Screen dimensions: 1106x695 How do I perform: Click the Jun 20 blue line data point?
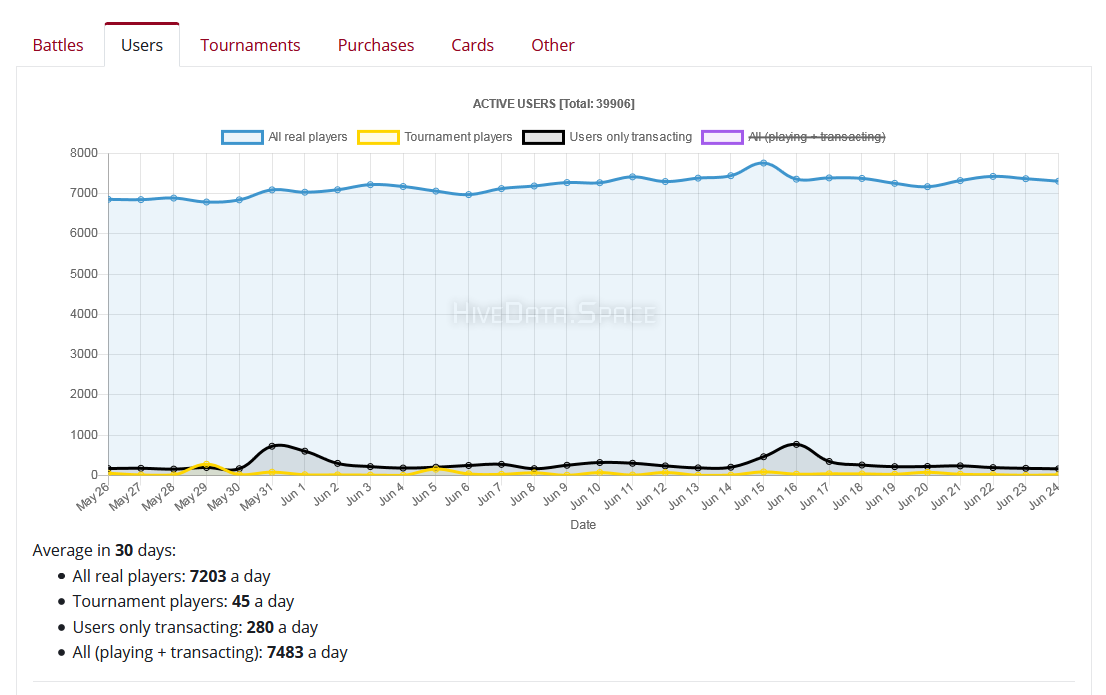[x=928, y=187]
